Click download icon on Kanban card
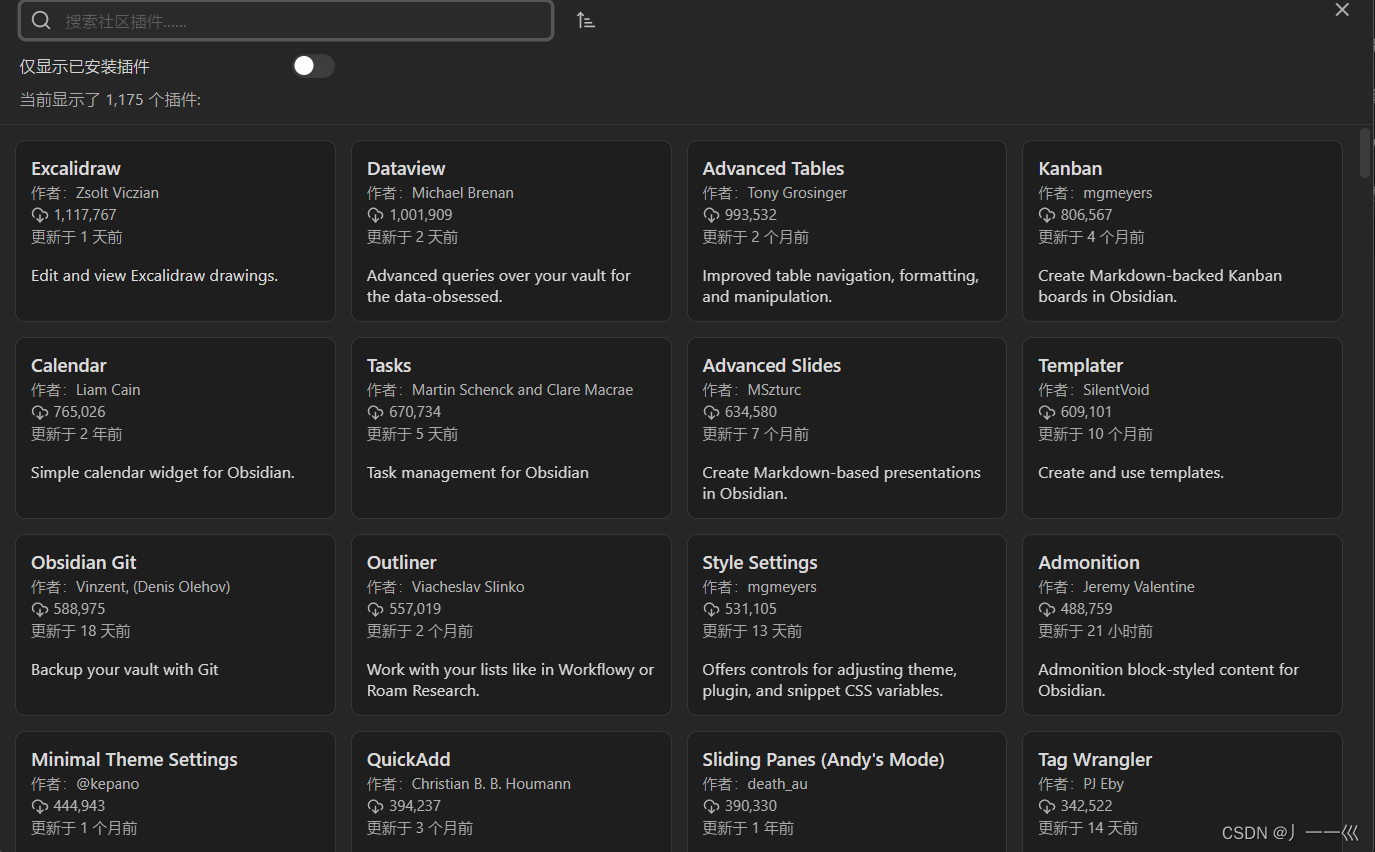1375x852 pixels. pyautogui.click(x=1047, y=215)
